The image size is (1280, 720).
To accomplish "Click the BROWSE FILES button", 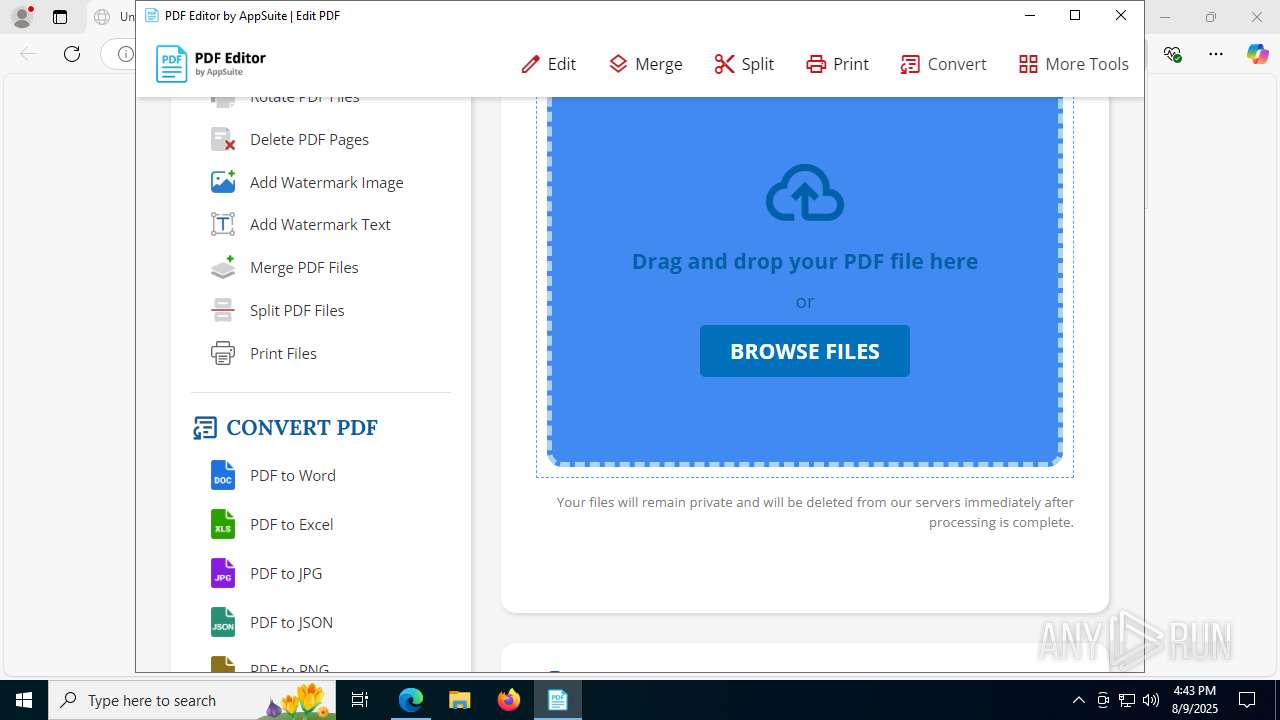I will 805,351.
